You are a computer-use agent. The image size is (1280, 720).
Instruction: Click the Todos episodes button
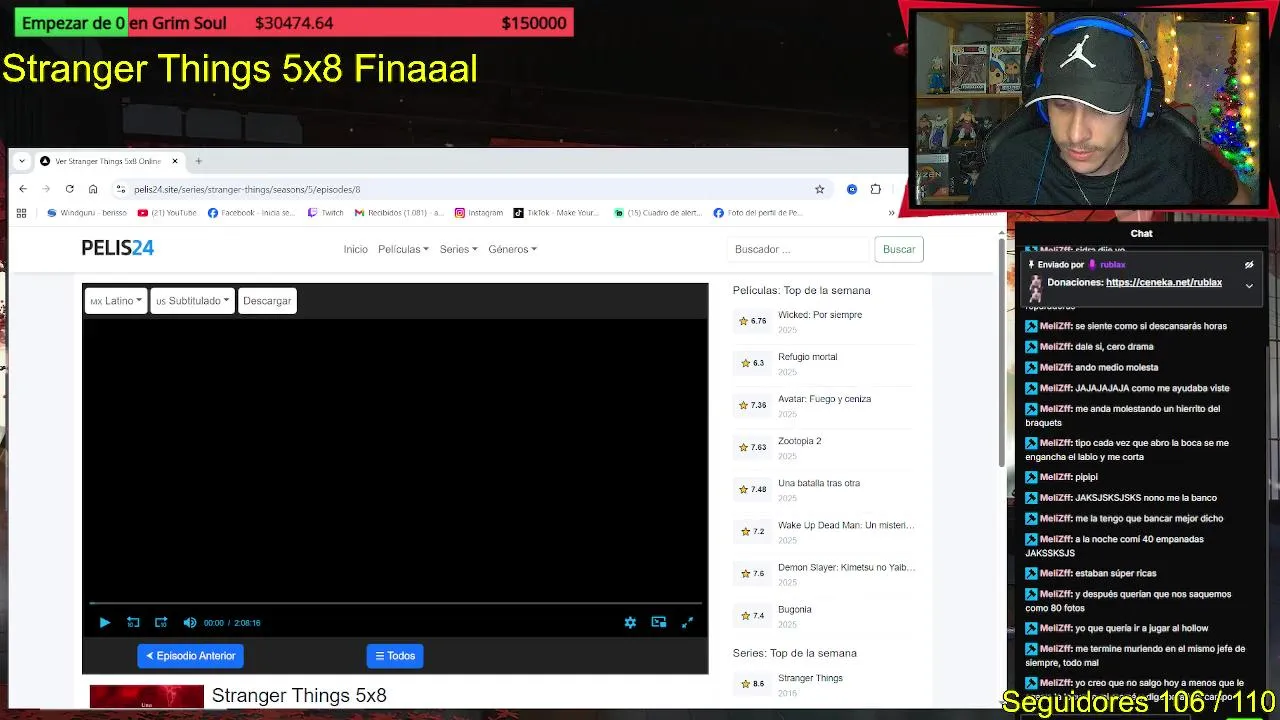(x=395, y=656)
